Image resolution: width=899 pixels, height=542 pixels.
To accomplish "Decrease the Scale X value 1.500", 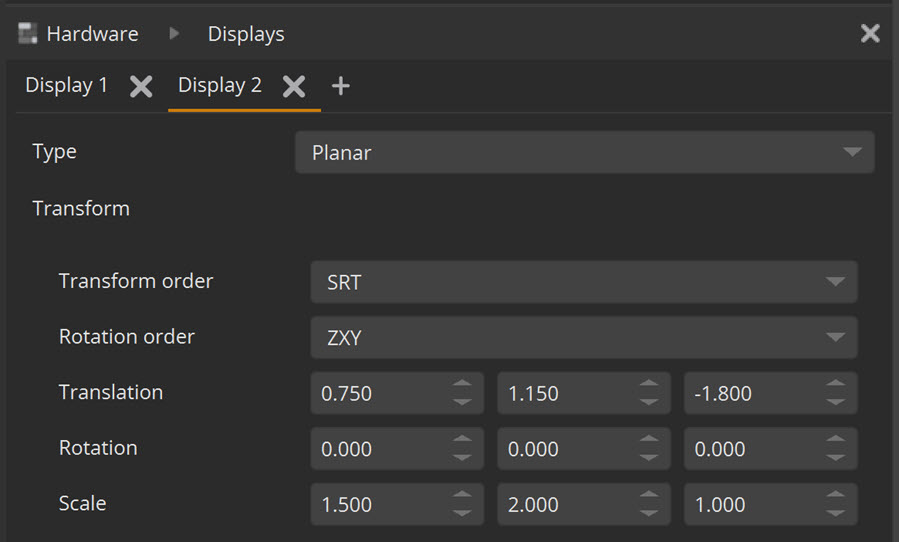I will point(462,513).
